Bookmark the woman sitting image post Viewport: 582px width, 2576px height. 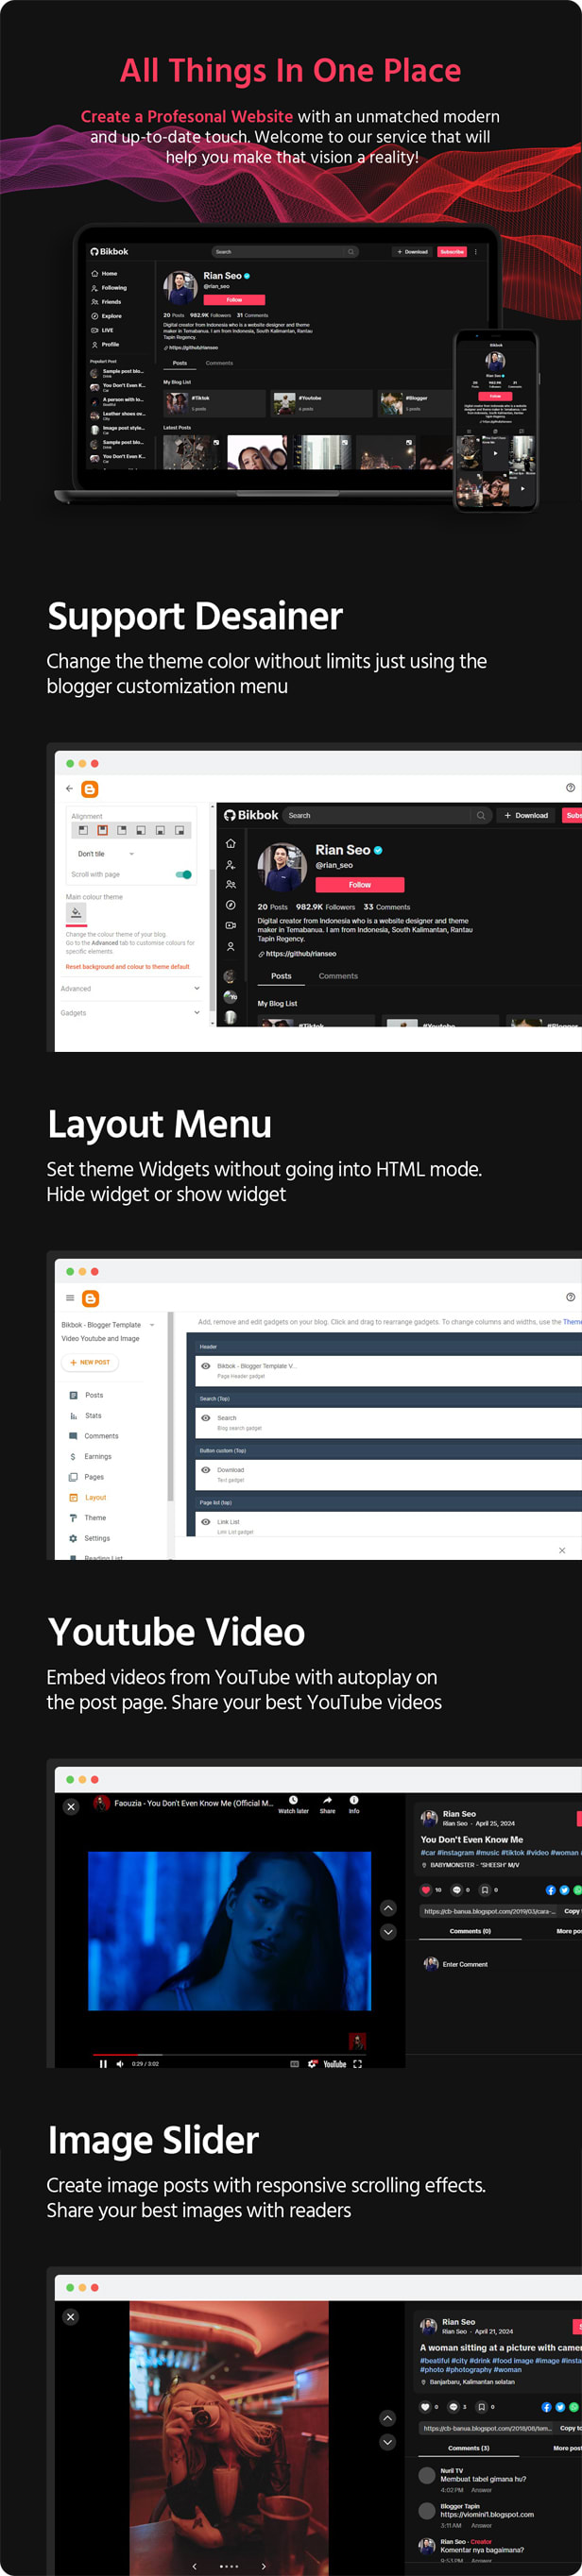click(481, 2407)
